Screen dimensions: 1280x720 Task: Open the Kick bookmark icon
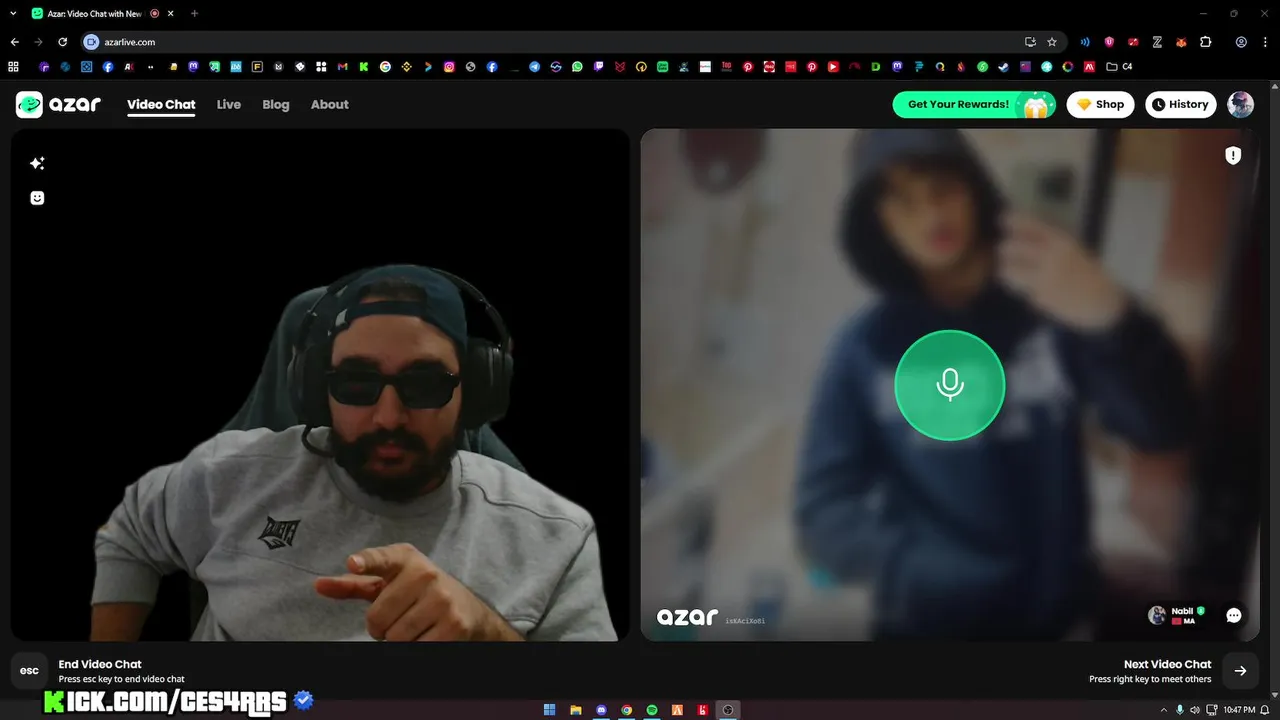click(x=364, y=67)
